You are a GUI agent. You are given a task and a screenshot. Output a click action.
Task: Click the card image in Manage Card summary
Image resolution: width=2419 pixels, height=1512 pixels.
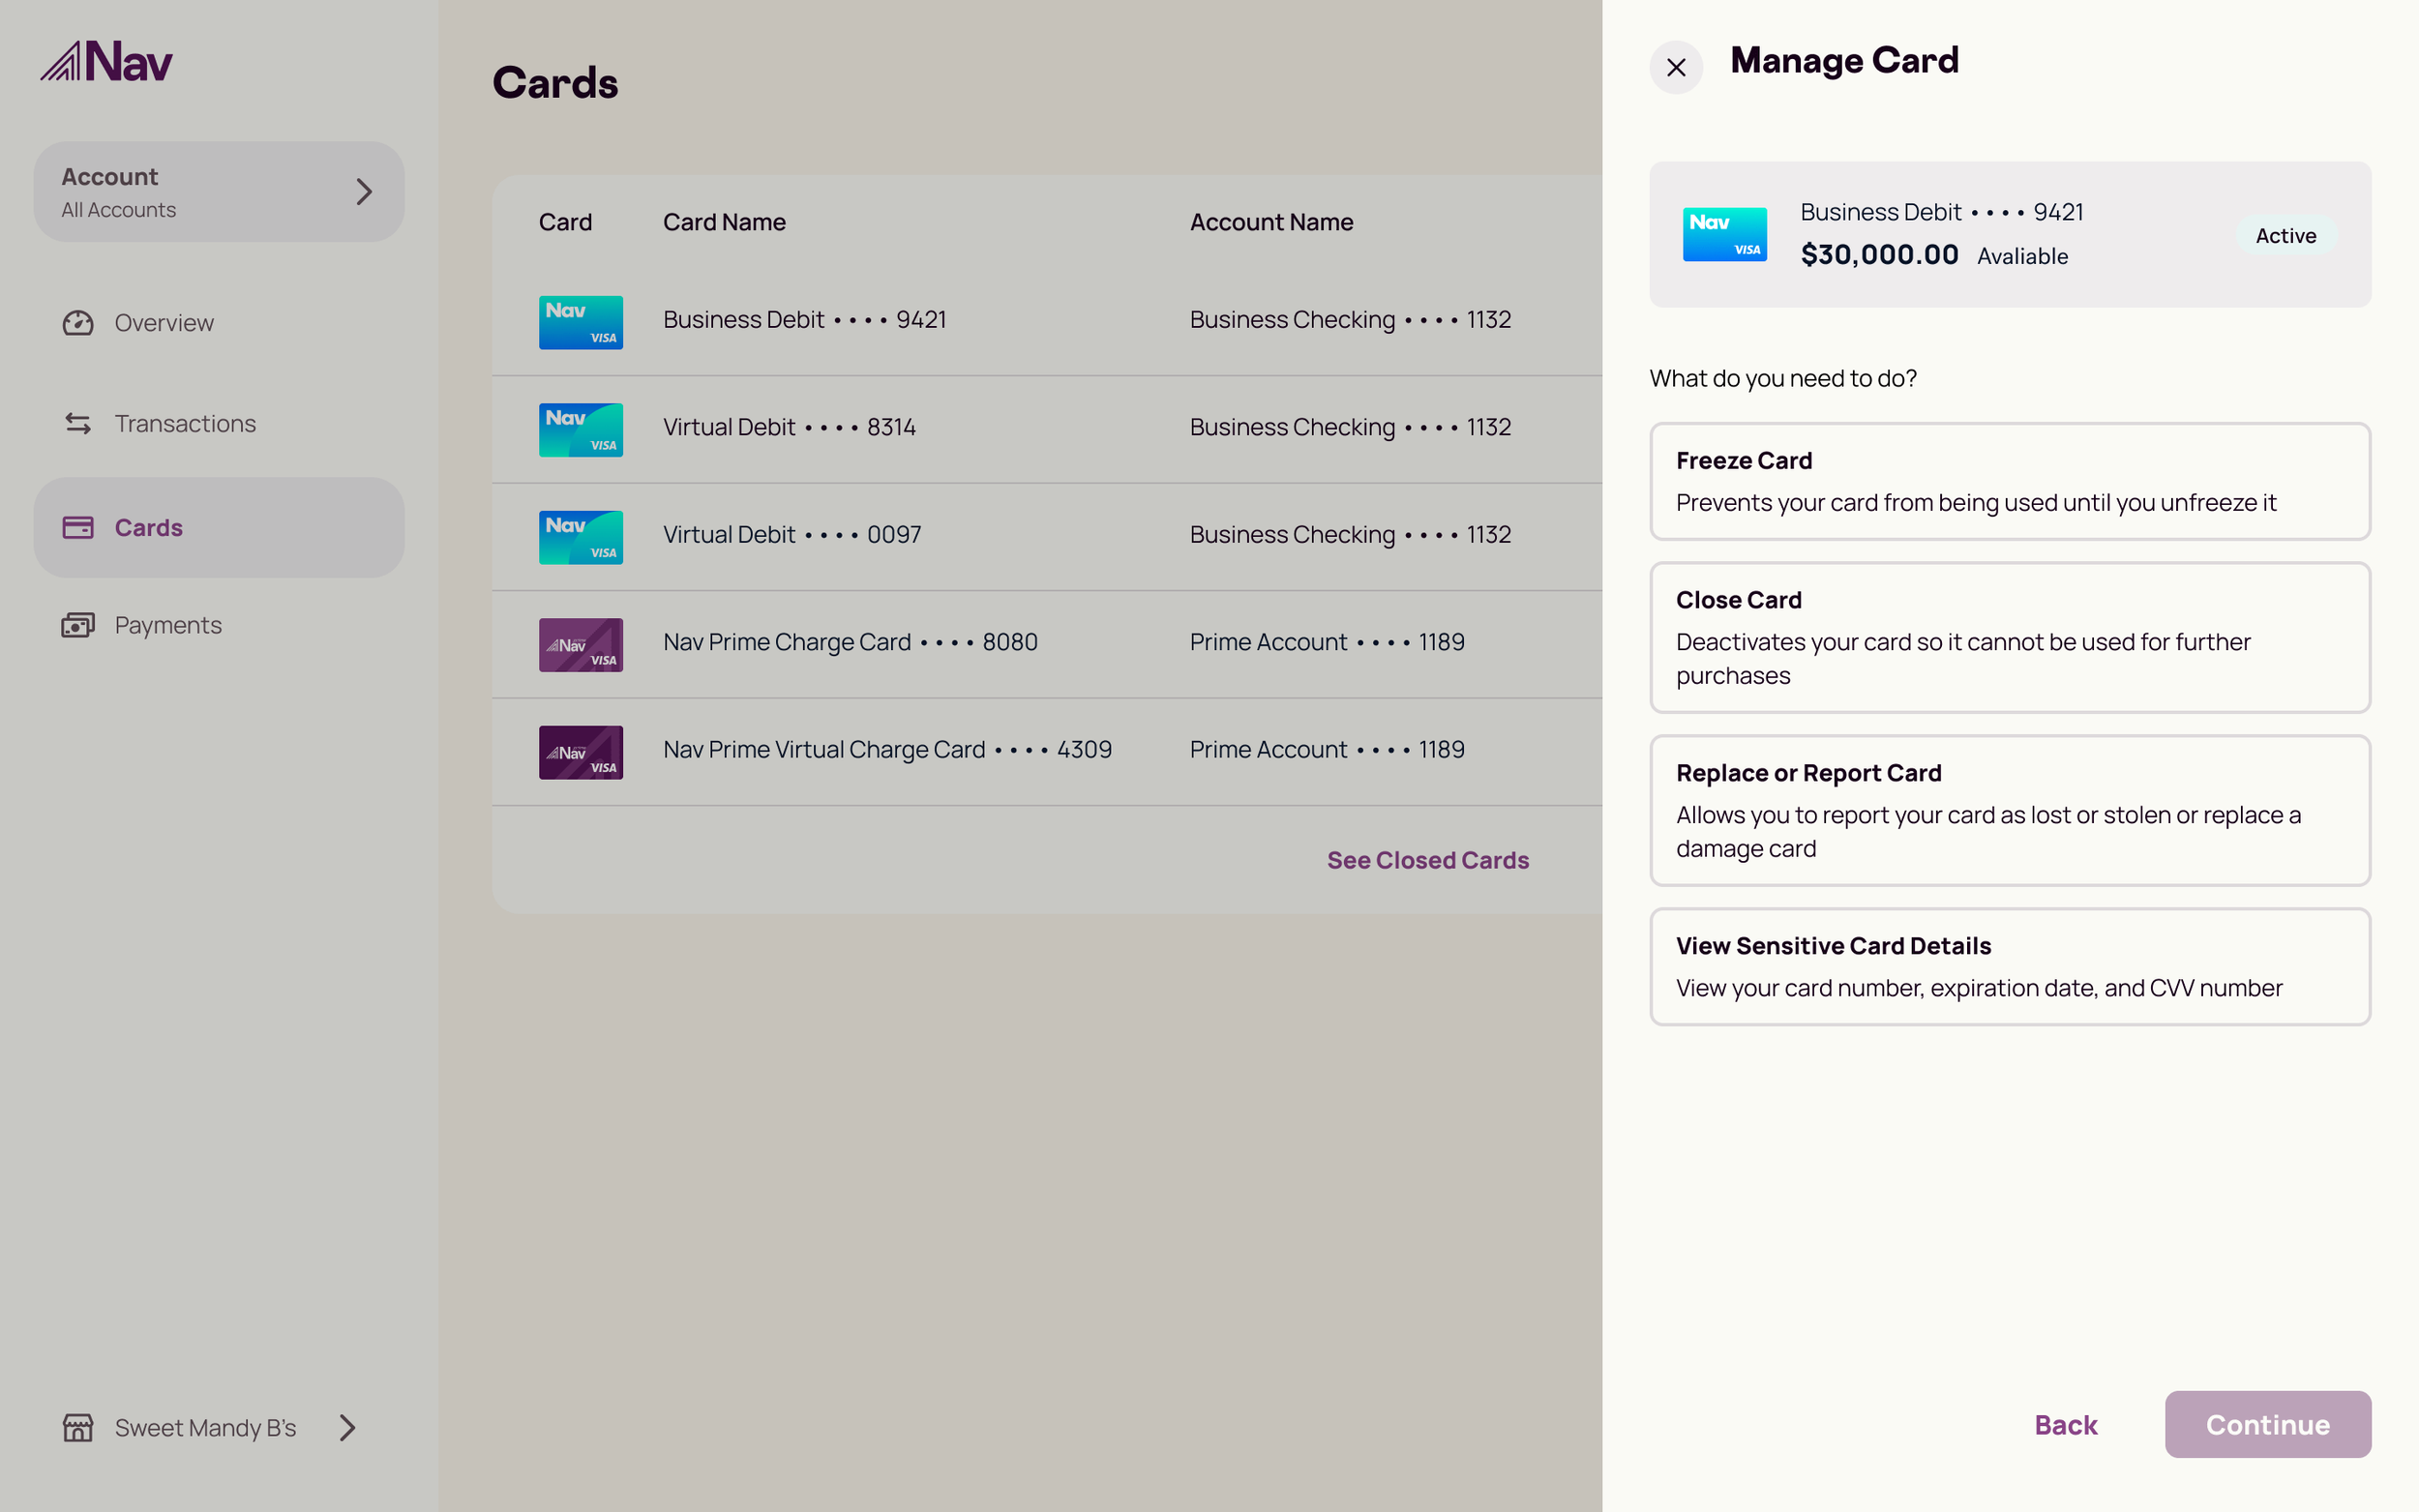point(1724,234)
